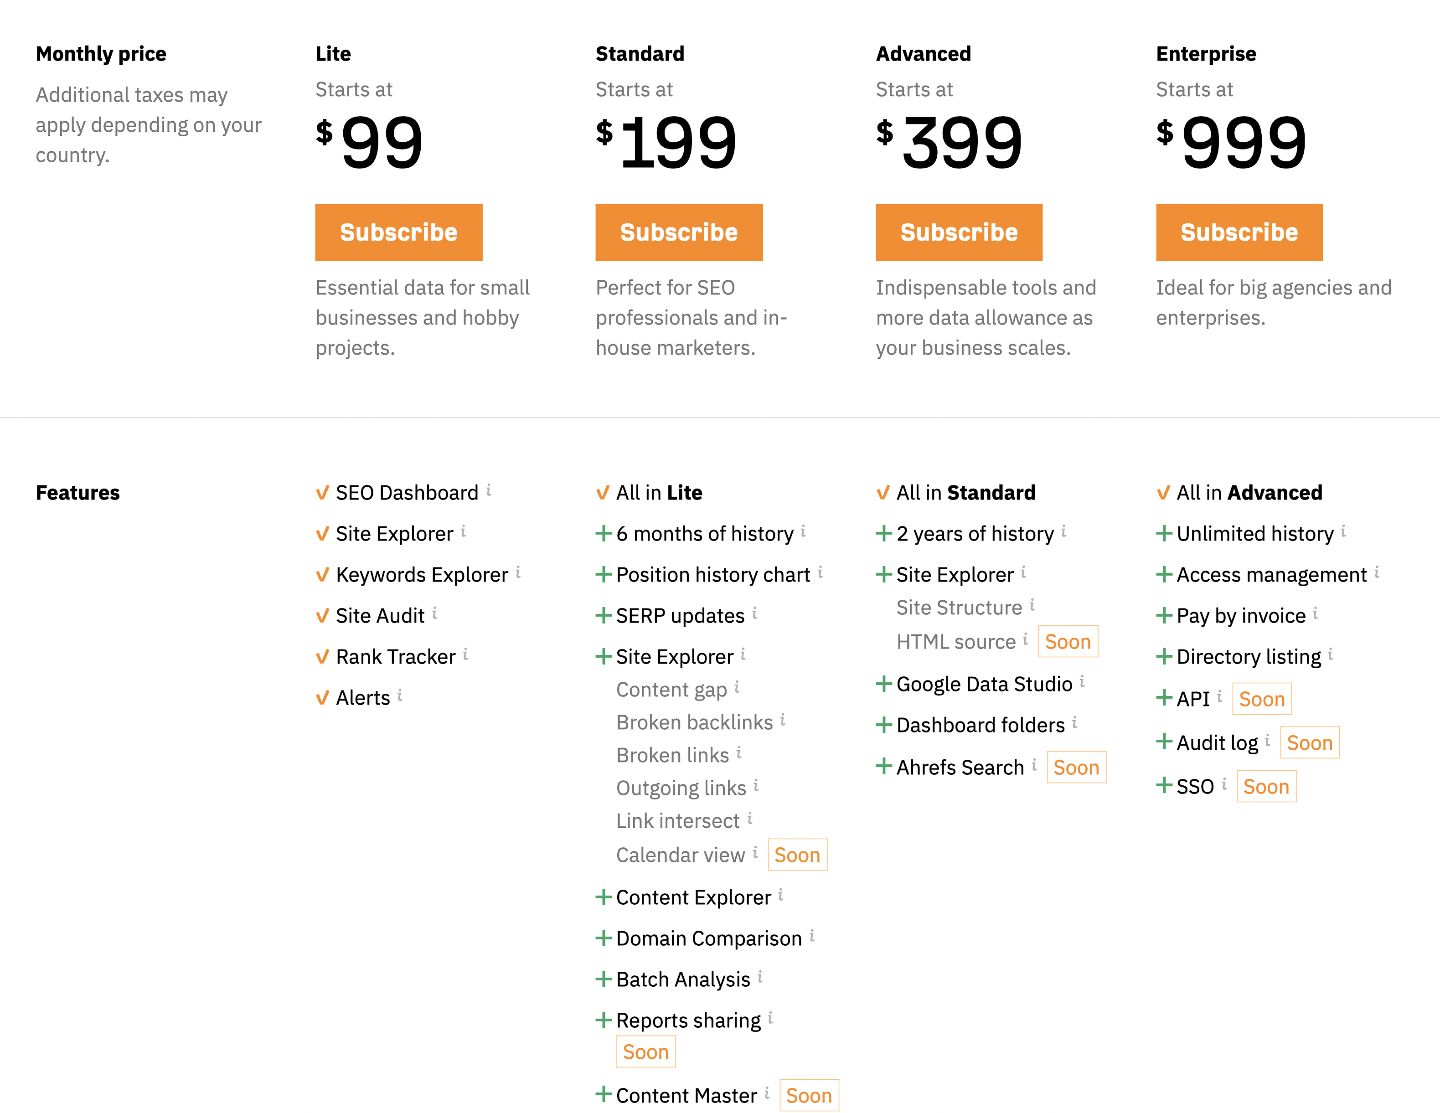Screen dimensions: 1440x1113
Task: Show info for Google Data Studio
Action: pyautogui.click(x=1082, y=681)
